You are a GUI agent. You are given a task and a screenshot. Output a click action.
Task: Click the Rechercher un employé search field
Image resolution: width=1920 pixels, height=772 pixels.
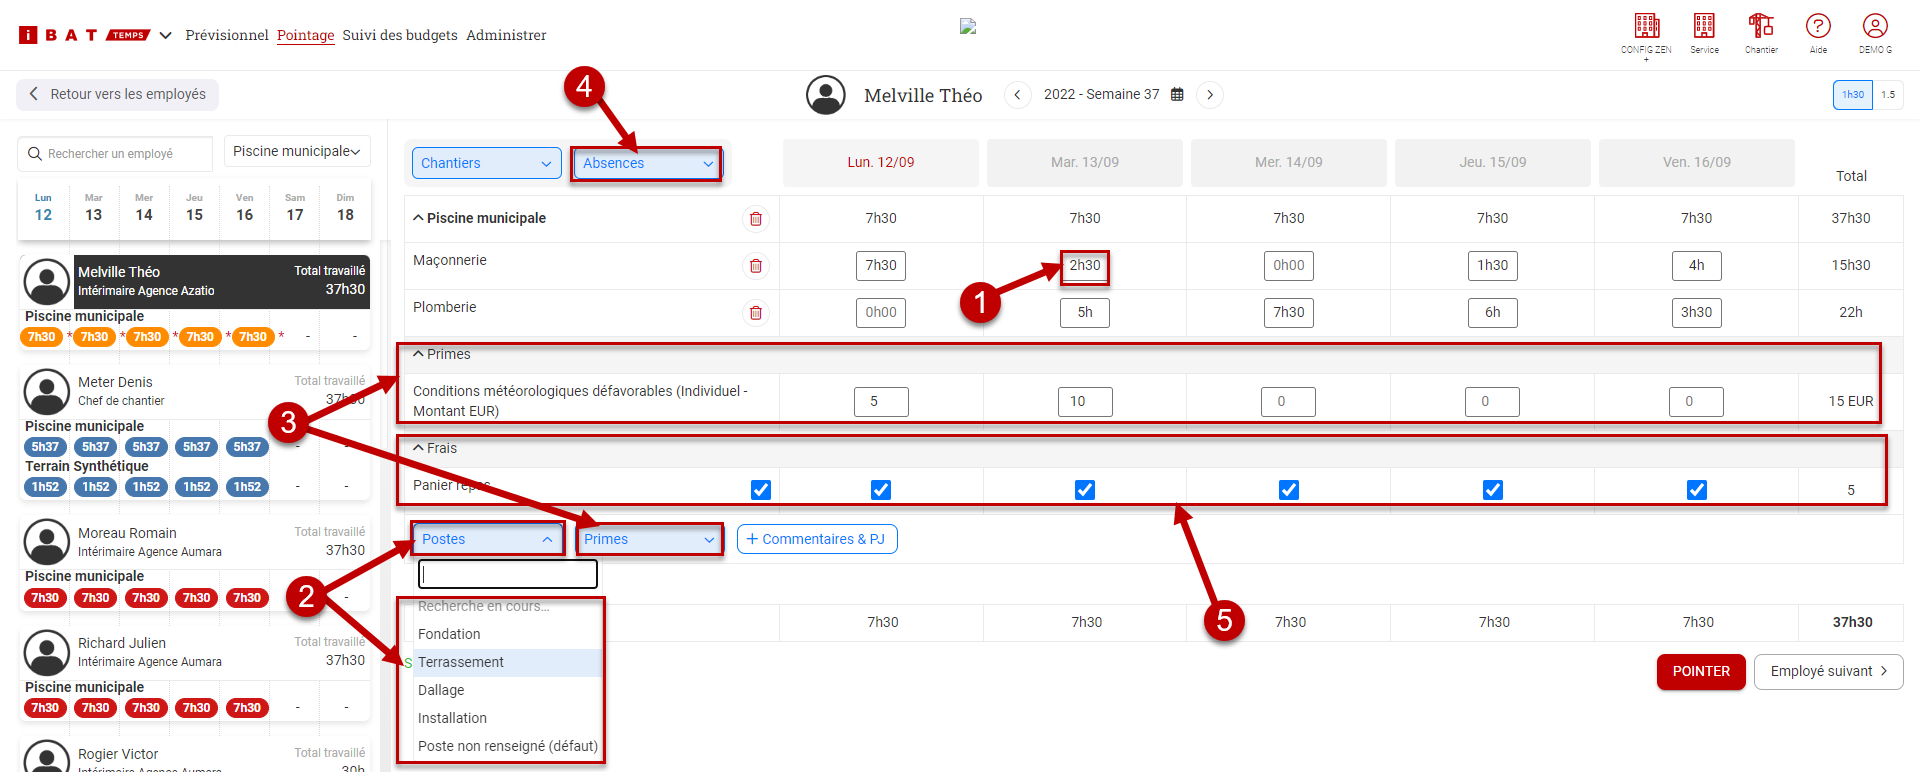pyautogui.click(x=115, y=154)
